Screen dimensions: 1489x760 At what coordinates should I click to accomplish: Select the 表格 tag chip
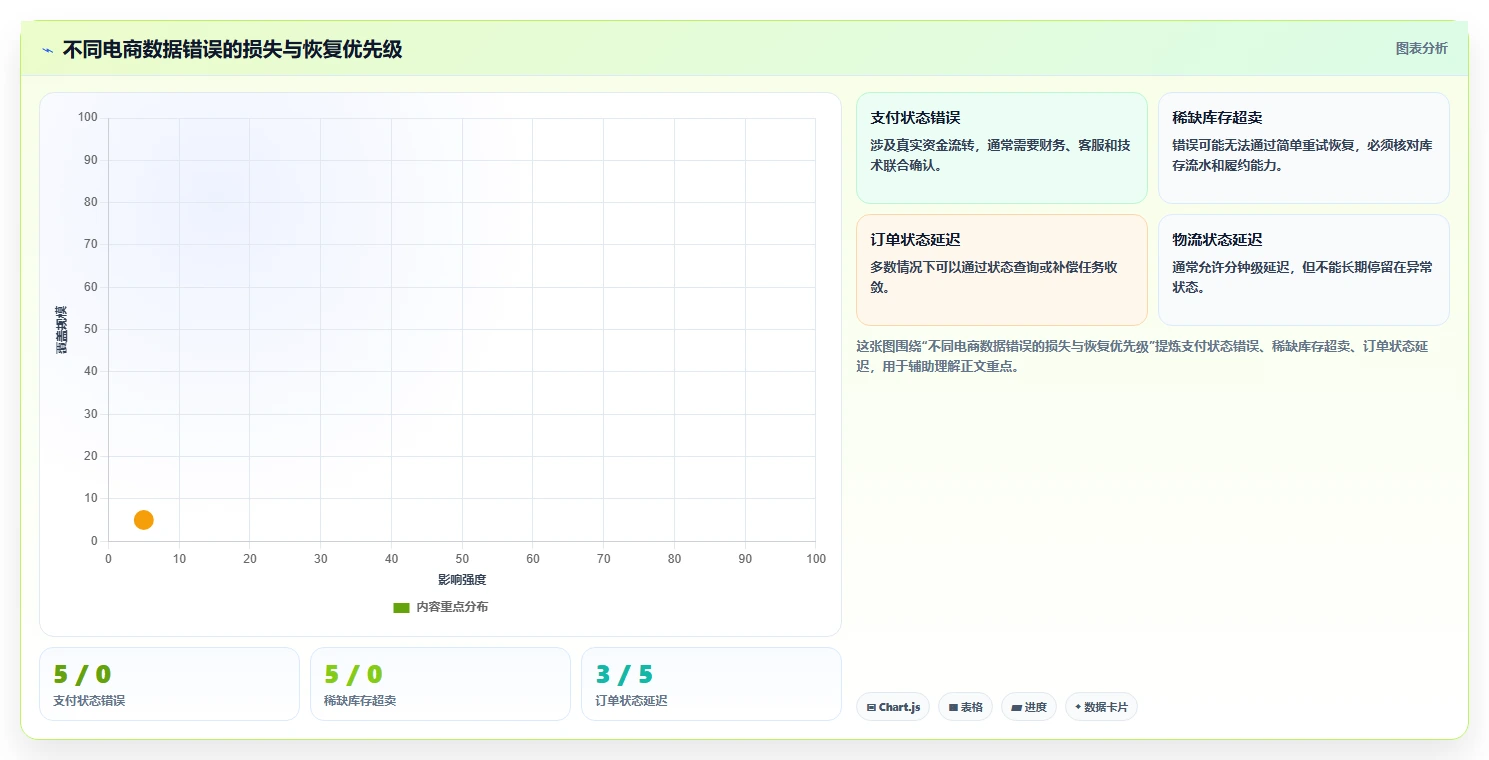tap(965, 707)
